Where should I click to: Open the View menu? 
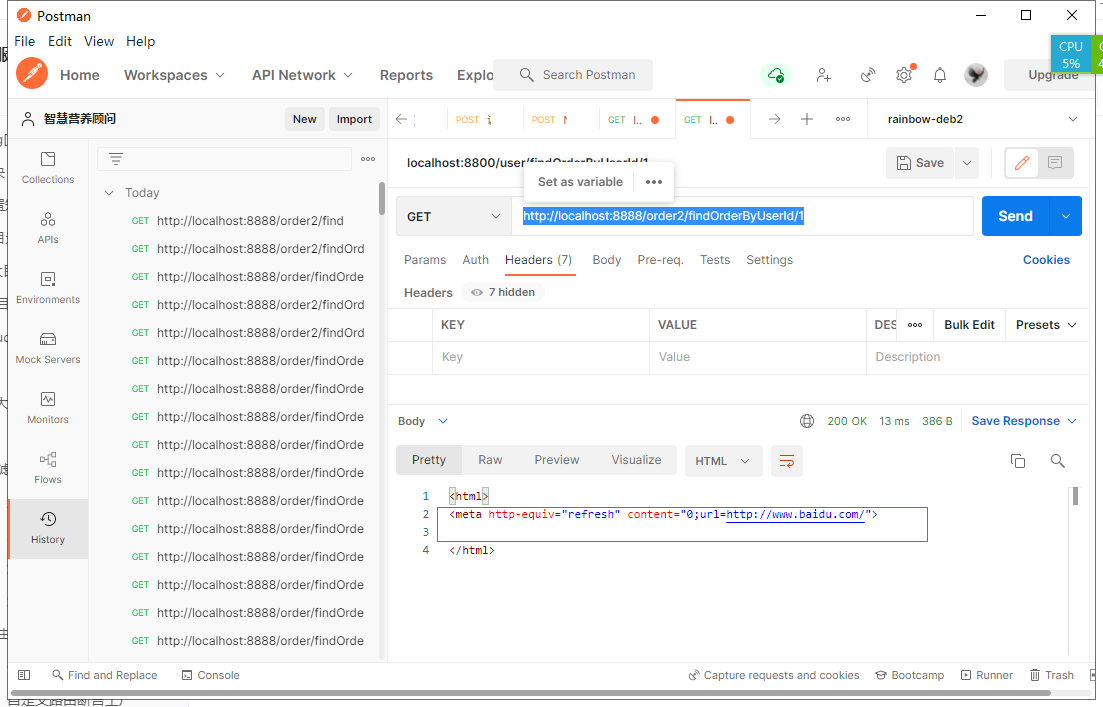coord(99,42)
